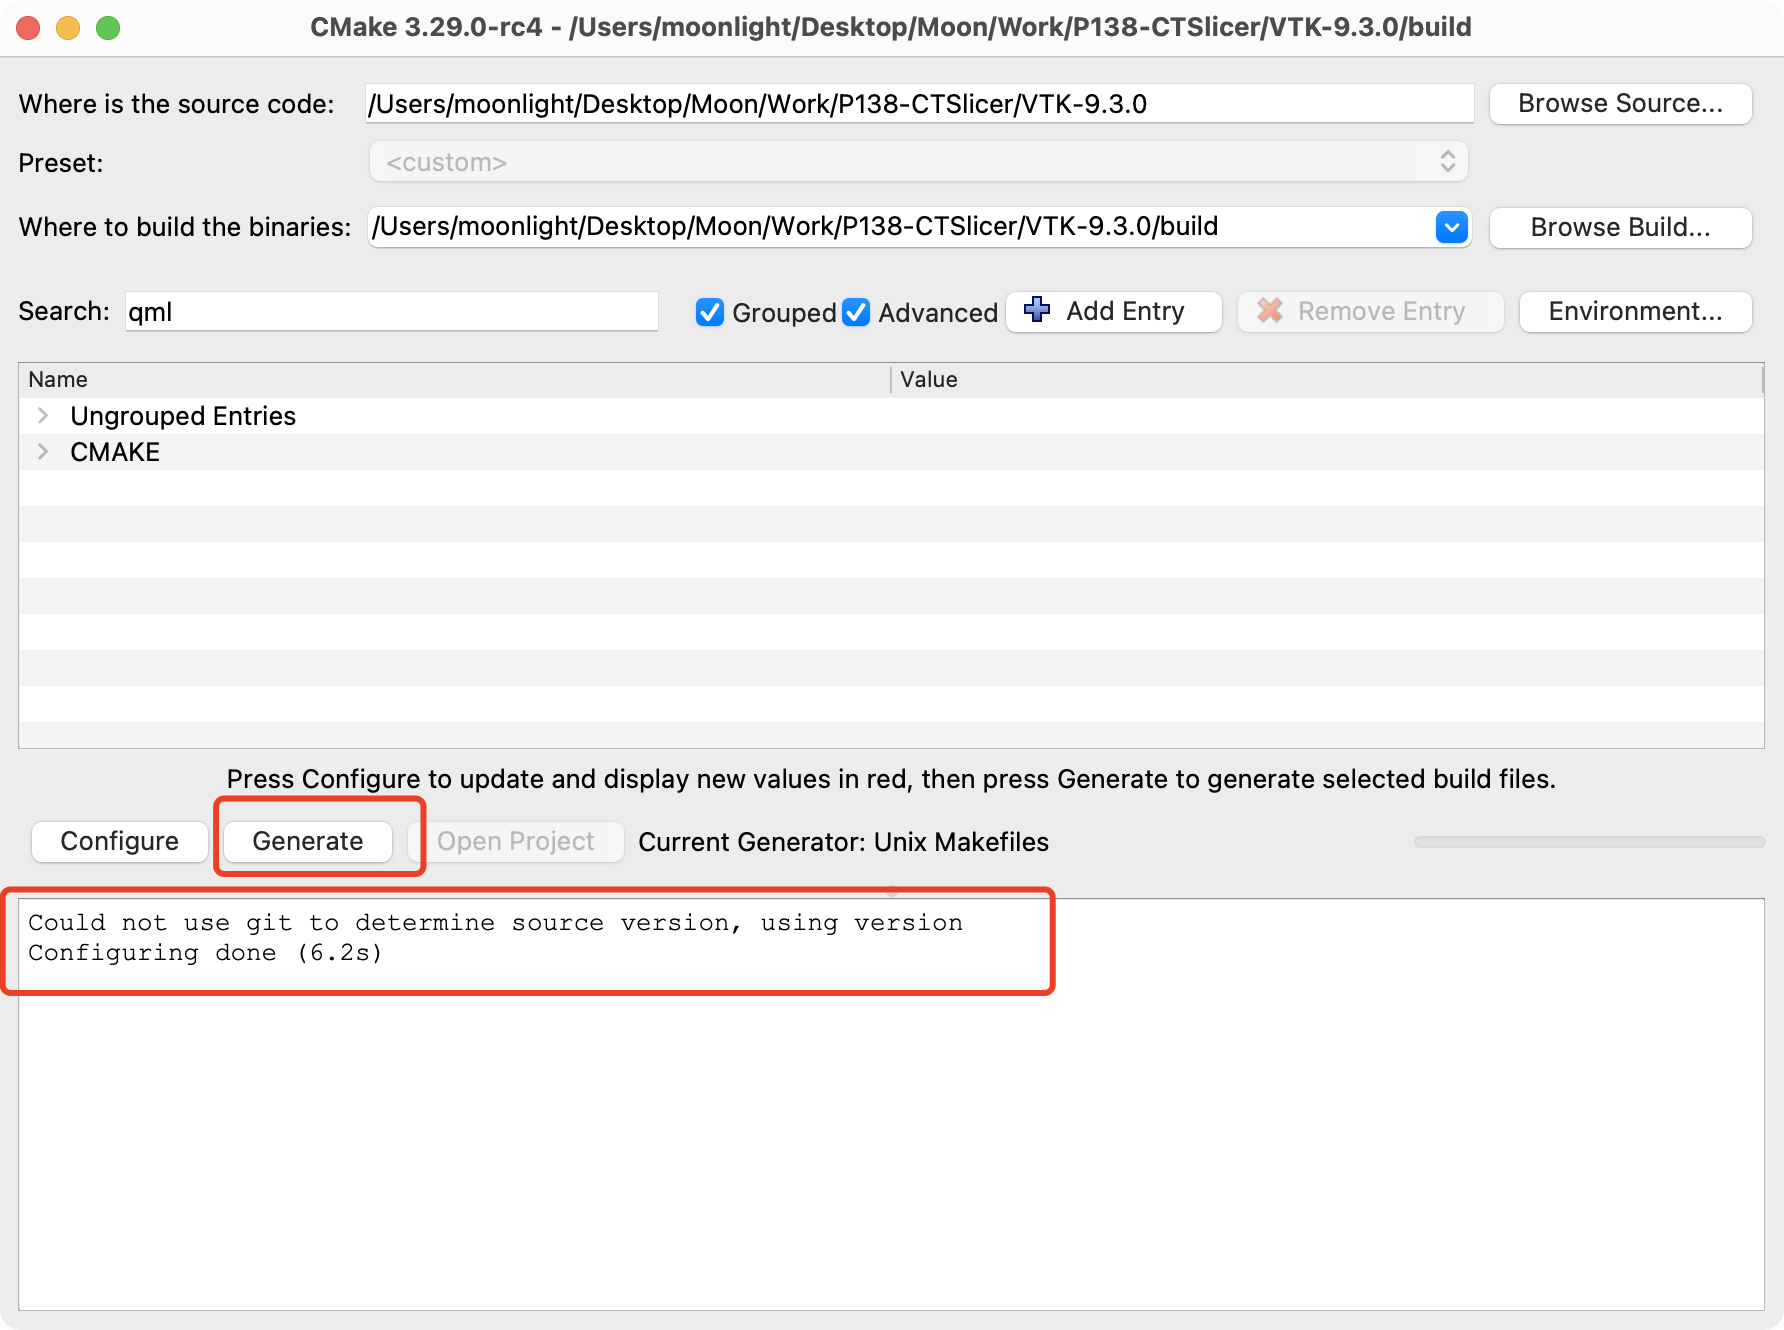Click the green zoom window button

point(108,27)
